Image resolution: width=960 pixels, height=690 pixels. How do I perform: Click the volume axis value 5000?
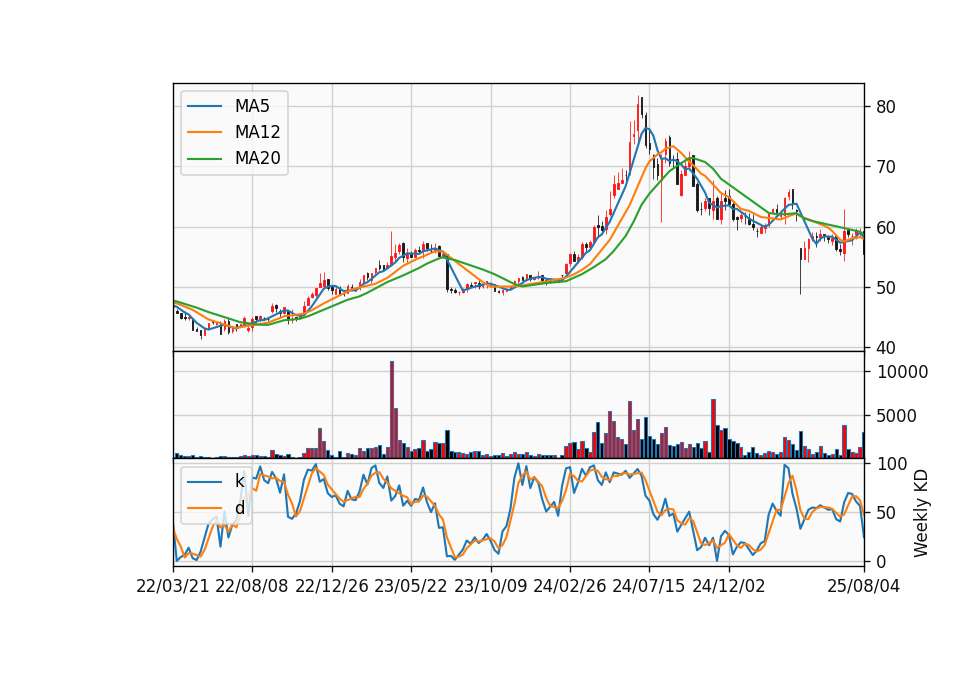tap(897, 416)
